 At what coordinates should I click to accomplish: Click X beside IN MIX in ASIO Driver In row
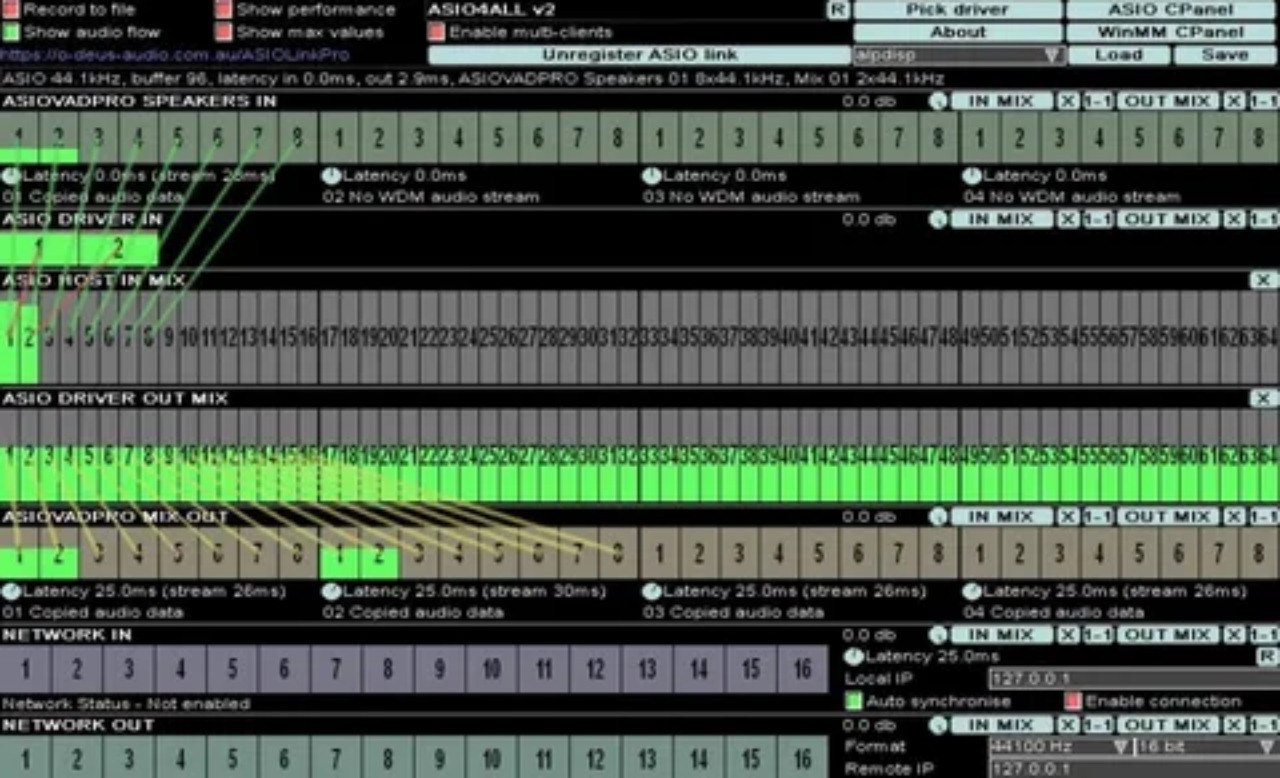pos(1068,220)
